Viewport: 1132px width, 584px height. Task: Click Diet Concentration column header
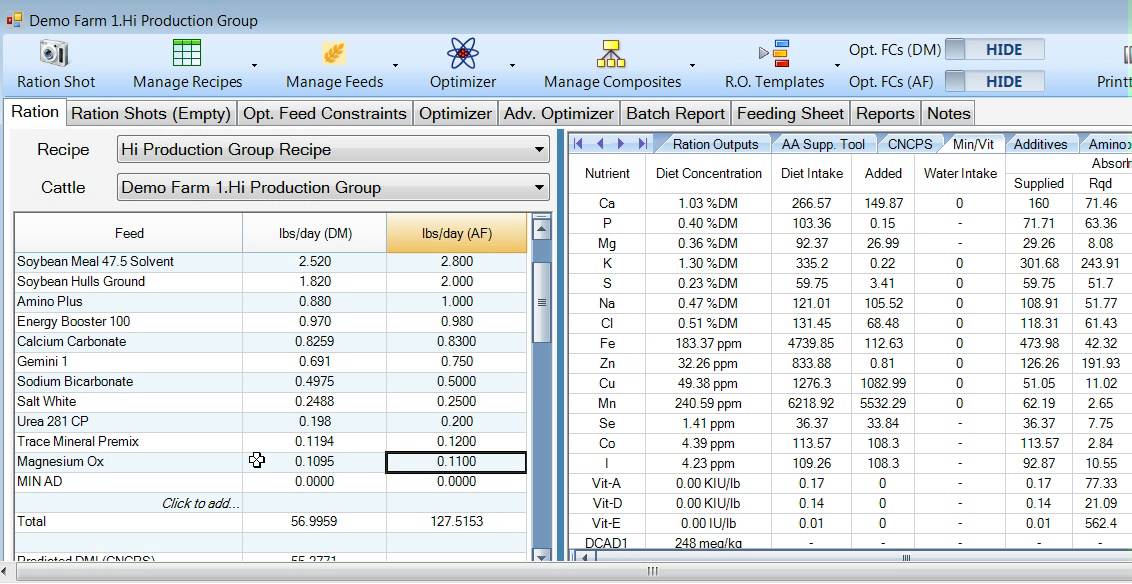tap(708, 173)
